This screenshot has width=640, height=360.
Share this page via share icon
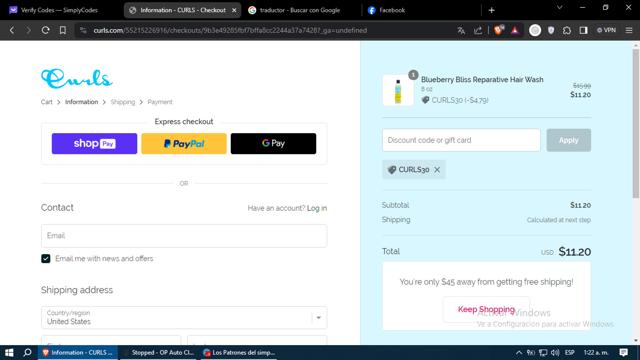click(478, 30)
